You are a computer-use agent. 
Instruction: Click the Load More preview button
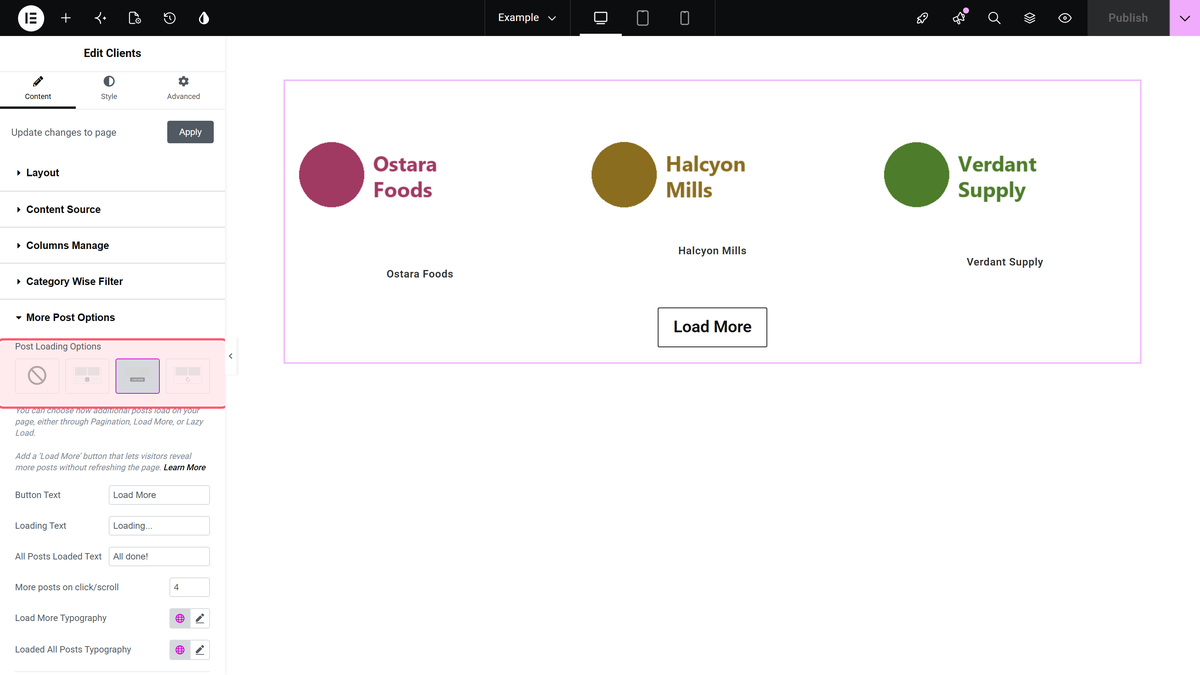712,327
